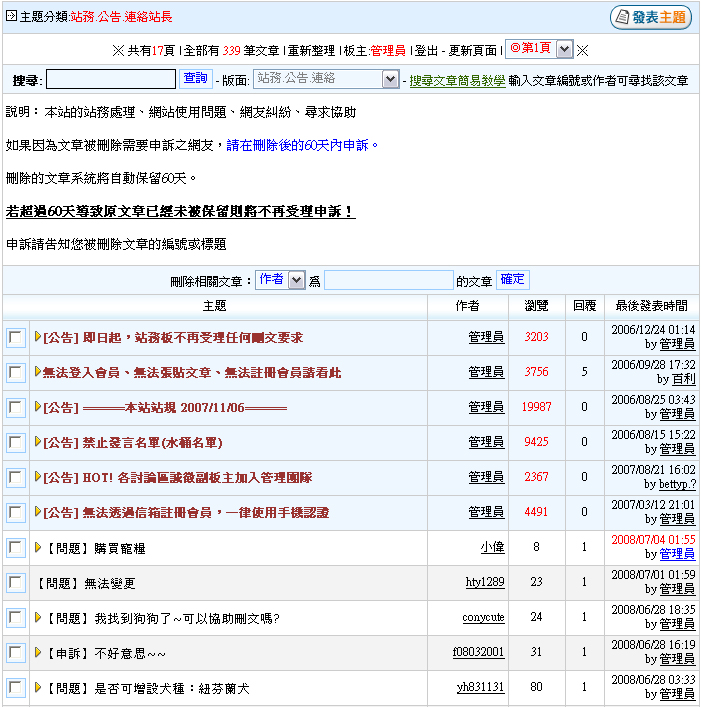
Task: Click arrow icon beside 不好意思~~ appeal thread
Action: [x=38, y=652]
